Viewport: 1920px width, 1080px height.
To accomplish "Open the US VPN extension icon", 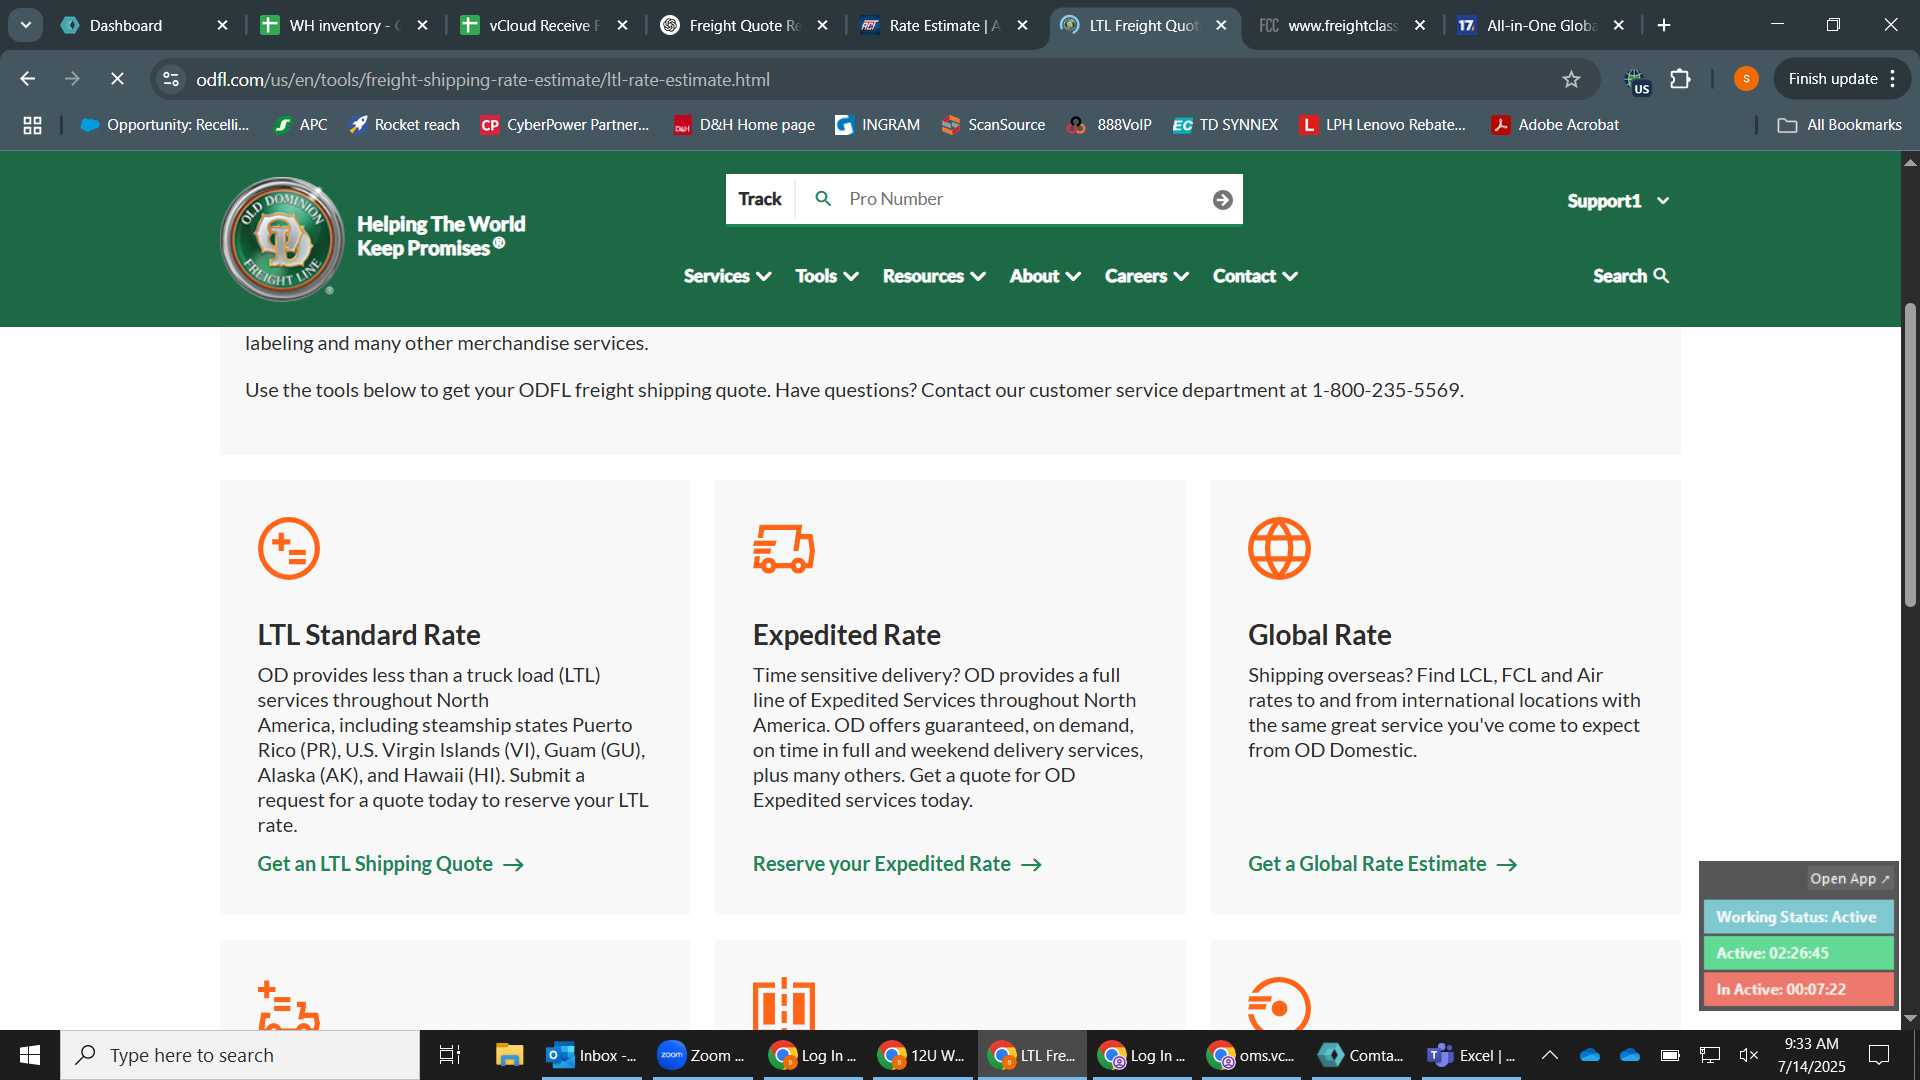I will pyautogui.click(x=1637, y=81).
